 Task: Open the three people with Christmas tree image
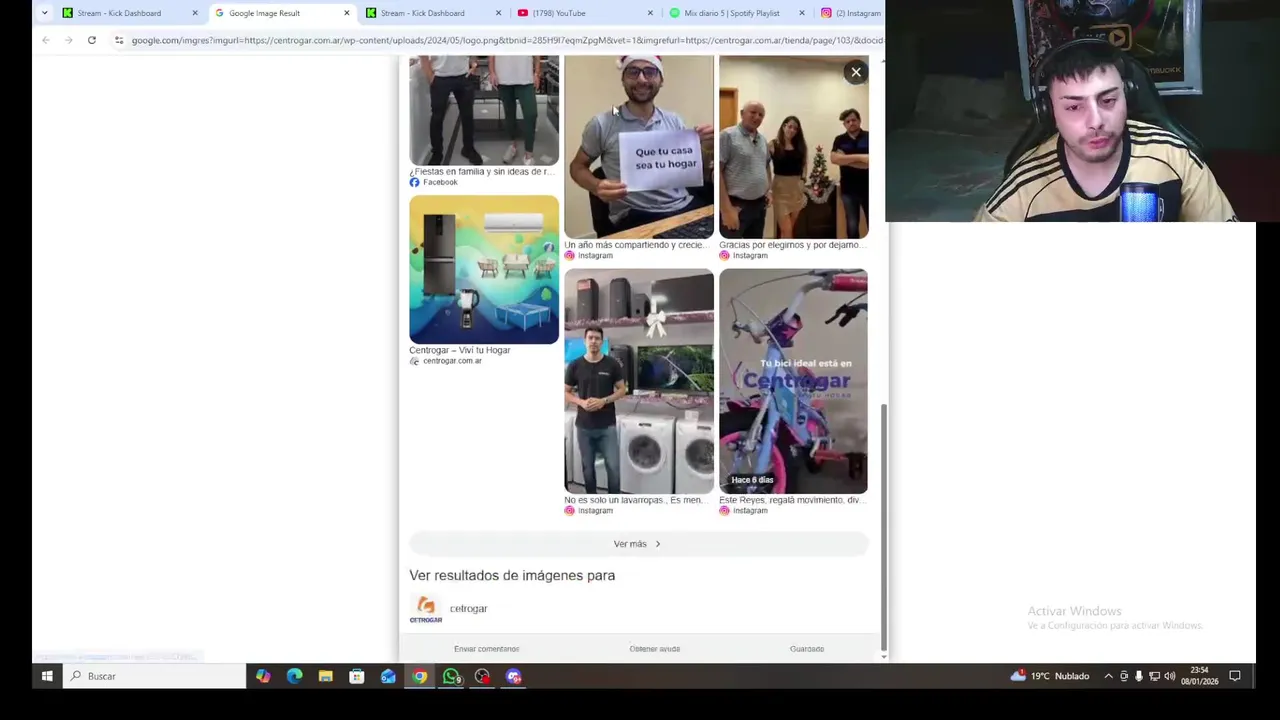pyautogui.click(x=794, y=147)
